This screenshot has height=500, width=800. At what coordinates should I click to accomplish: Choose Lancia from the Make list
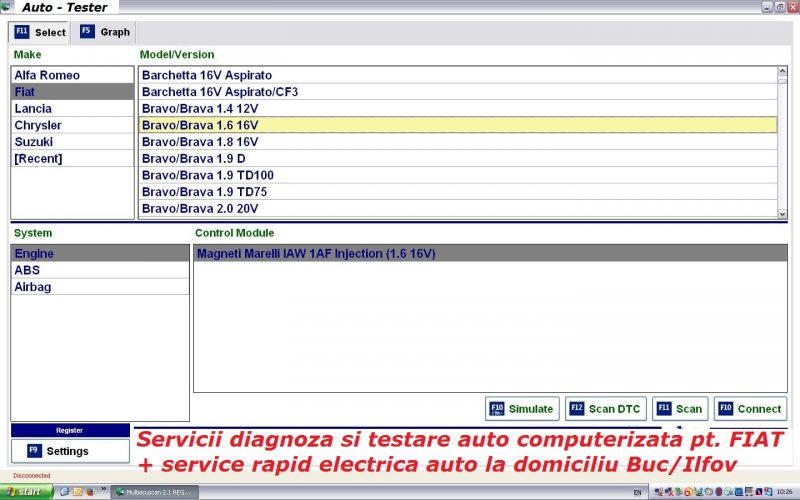[x=72, y=109]
